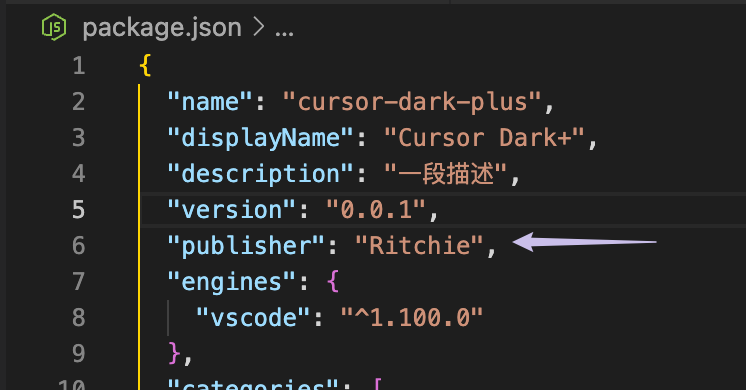
Task: Click the "publisher" key
Action: [x=246, y=245]
